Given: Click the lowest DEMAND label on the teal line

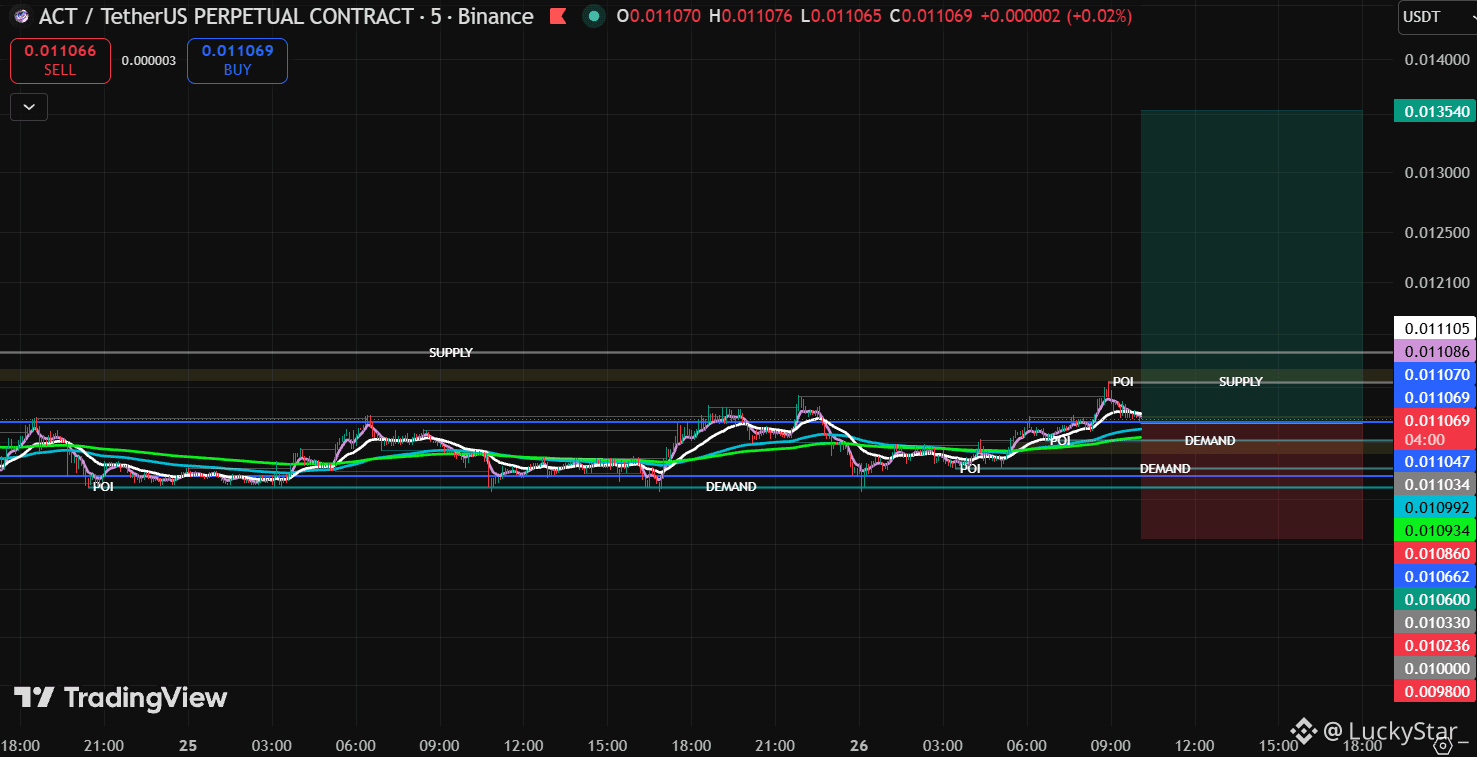Looking at the screenshot, I should coord(731,486).
